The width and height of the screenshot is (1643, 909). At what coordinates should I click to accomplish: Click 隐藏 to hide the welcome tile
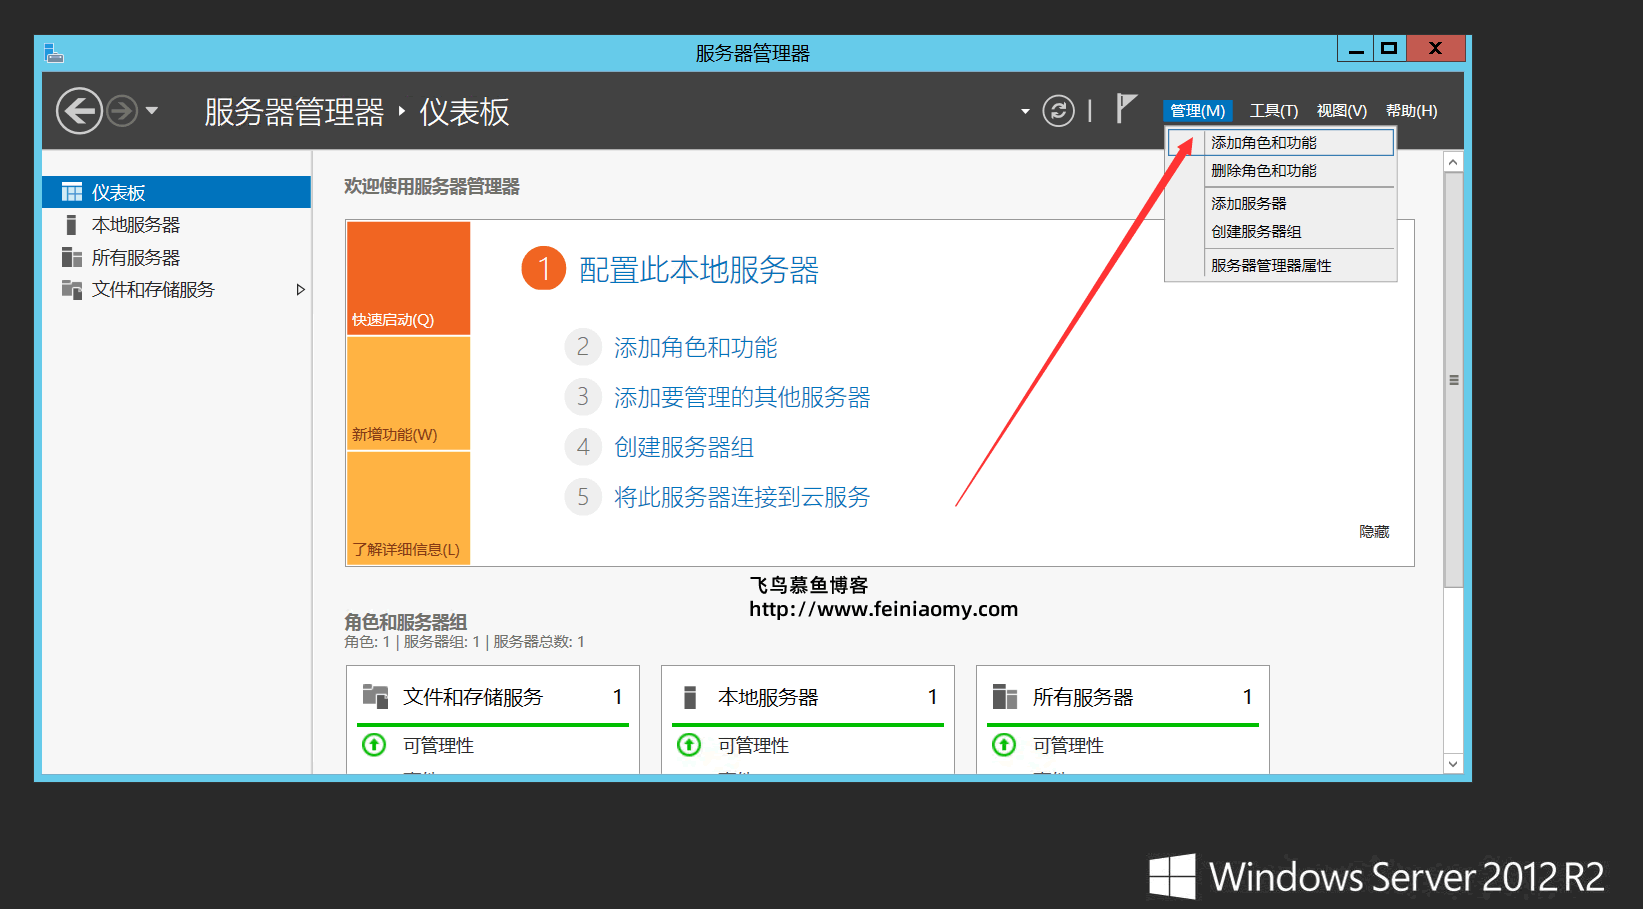point(1373,531)
